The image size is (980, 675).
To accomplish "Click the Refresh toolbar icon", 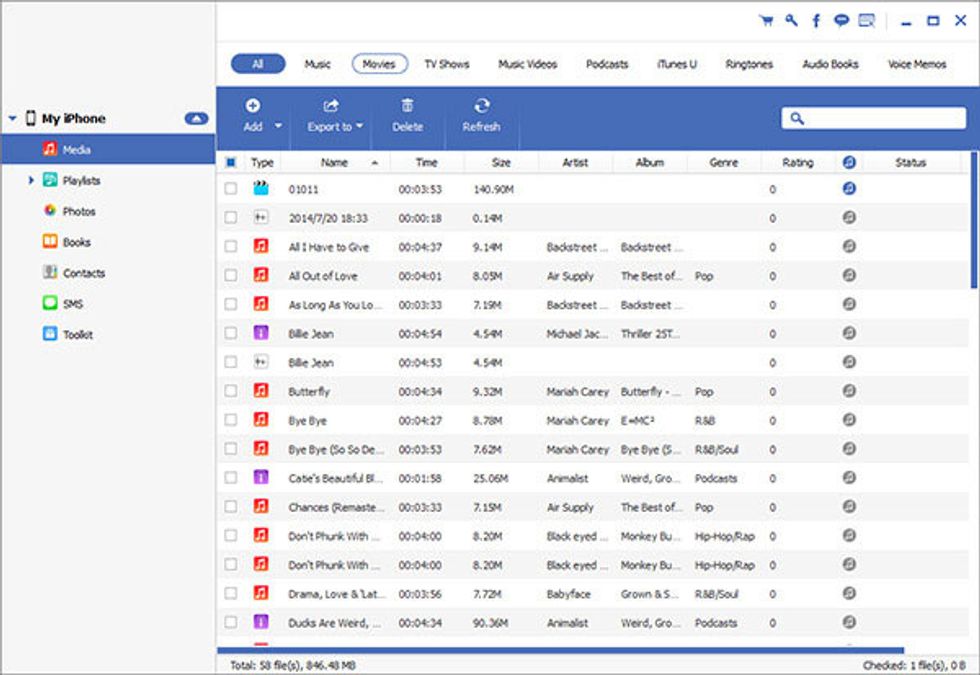I will pyautogui.click(x=481, y=105).
